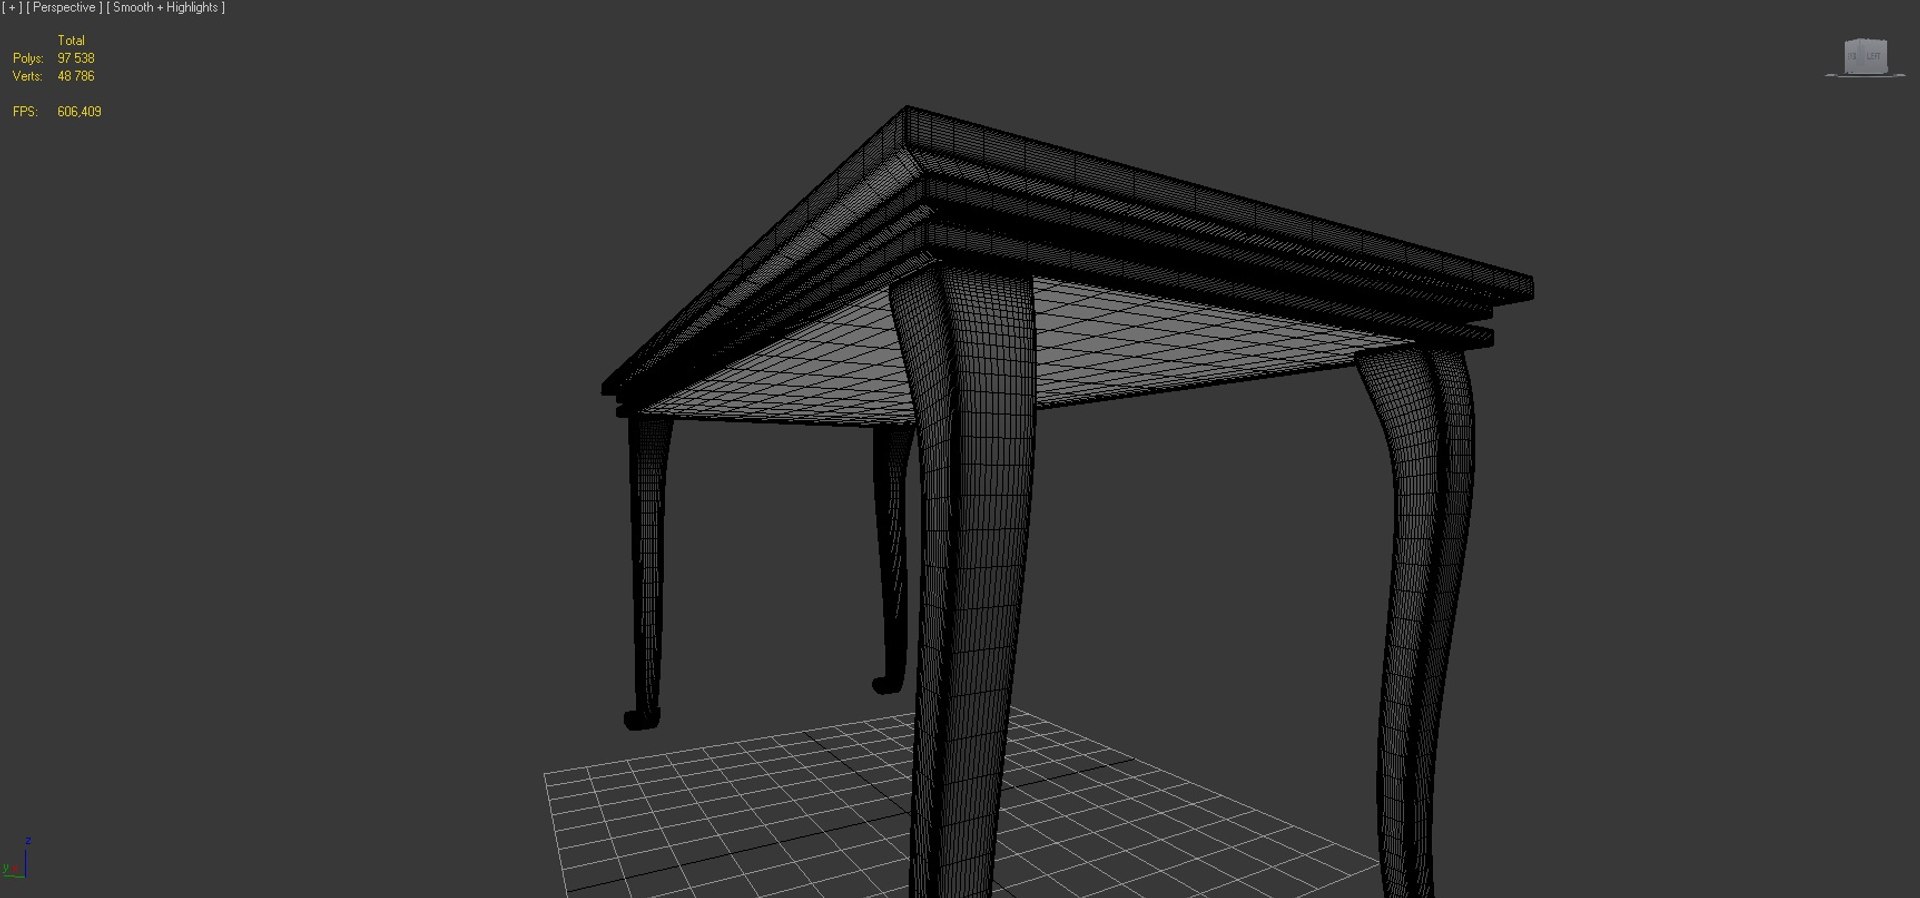
Task: Click the Total statistics header
Action: click(71, 40)
